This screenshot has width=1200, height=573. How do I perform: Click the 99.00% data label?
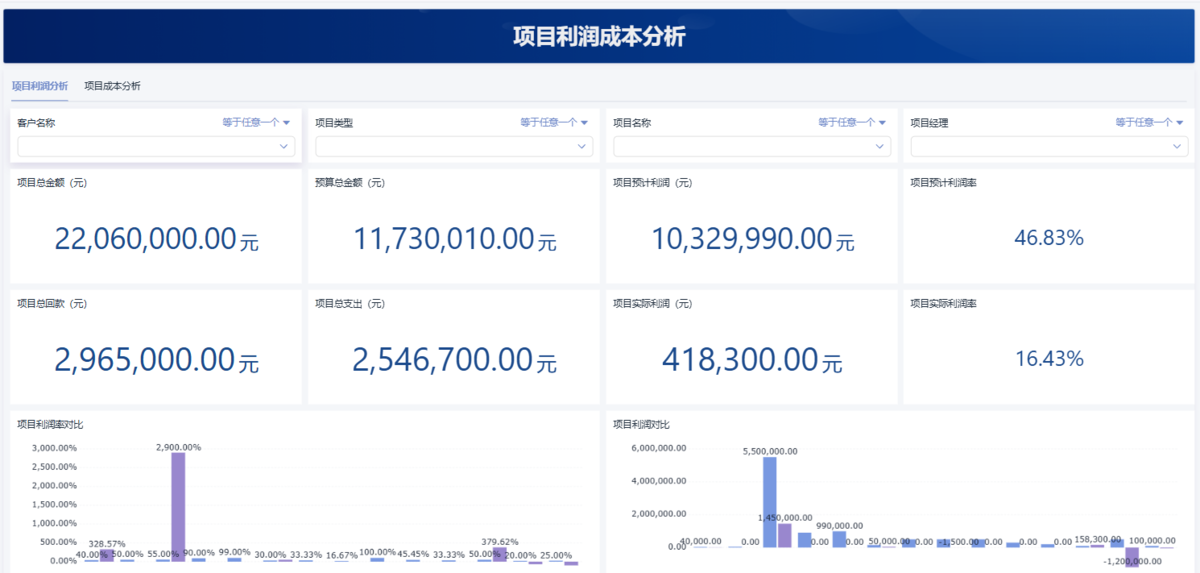234,552
